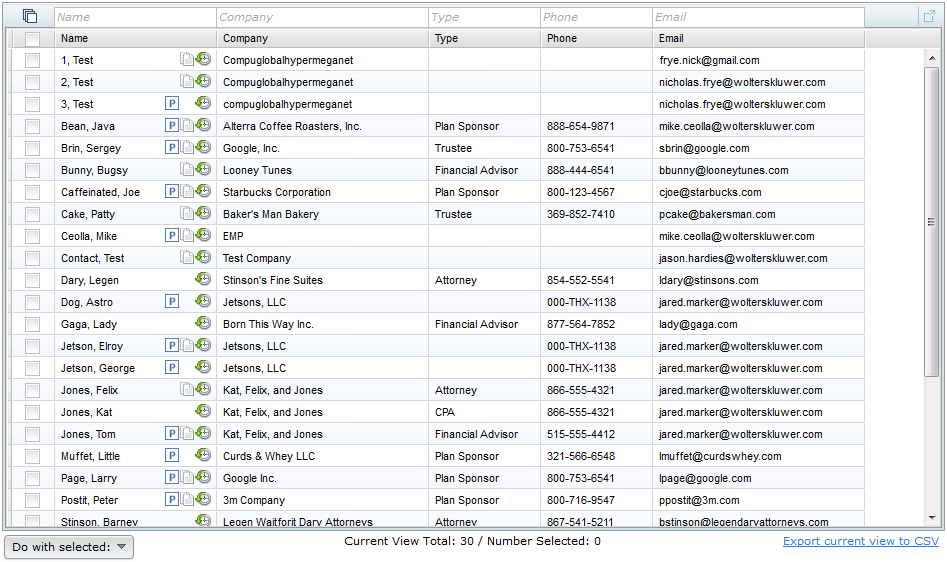Click the Company filter input field

tap(323, 17)
